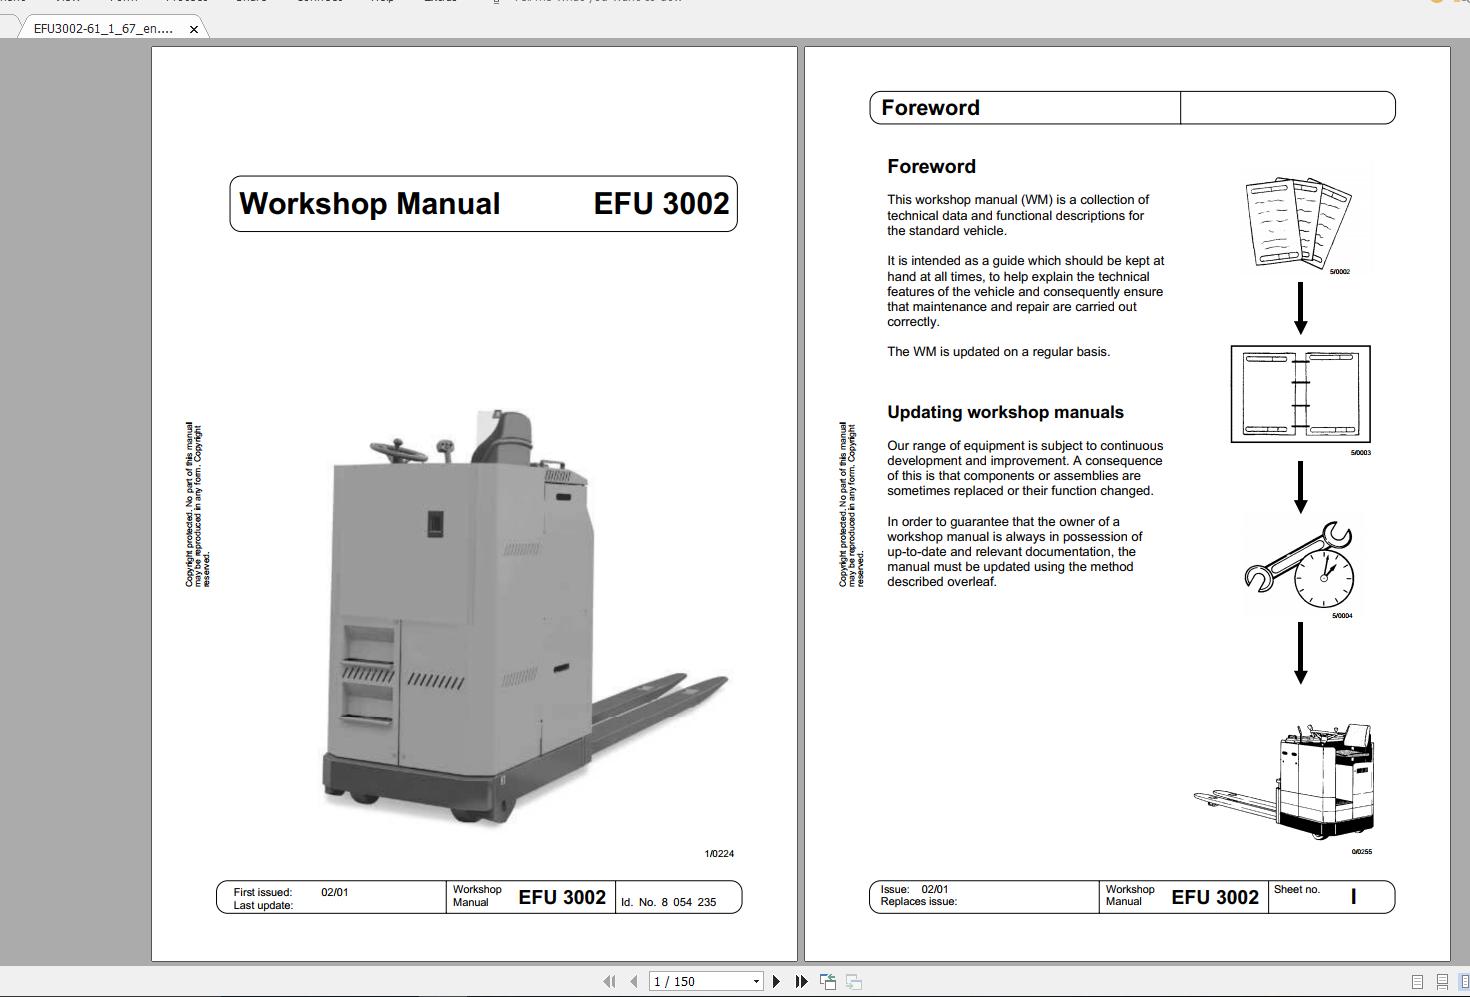Skip to the last page
The width and height of the screenshot is (1470, 997).
(801, 981)
